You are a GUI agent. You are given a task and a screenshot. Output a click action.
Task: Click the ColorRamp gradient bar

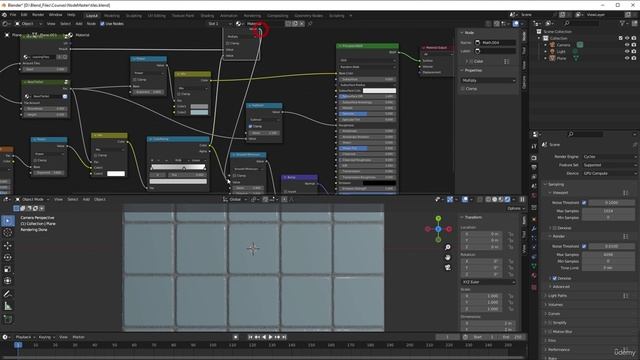pyautogui.click(x=178, y=167)
